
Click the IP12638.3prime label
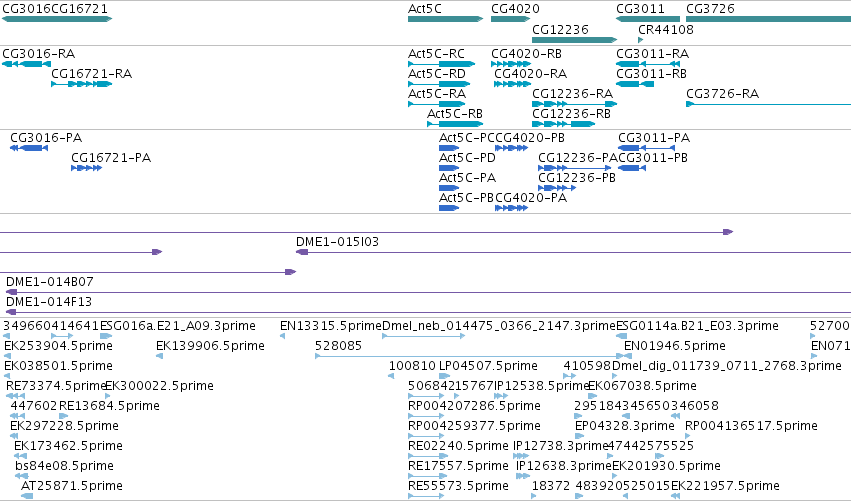563,466
